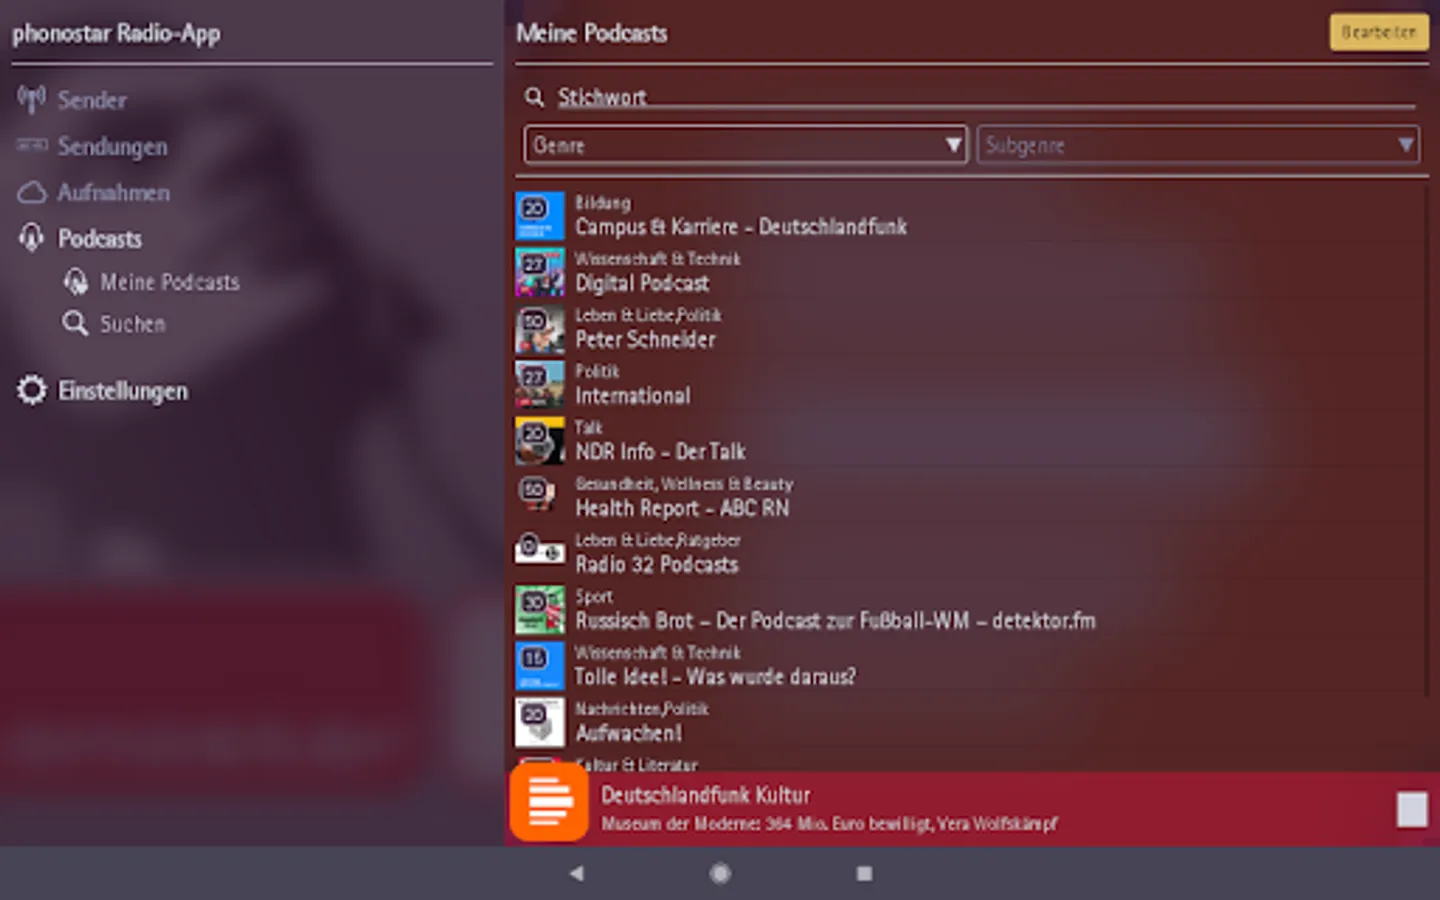
Task: Open Campus & Karriere - Deutschlandfunk title
Action: coord(741,227)
